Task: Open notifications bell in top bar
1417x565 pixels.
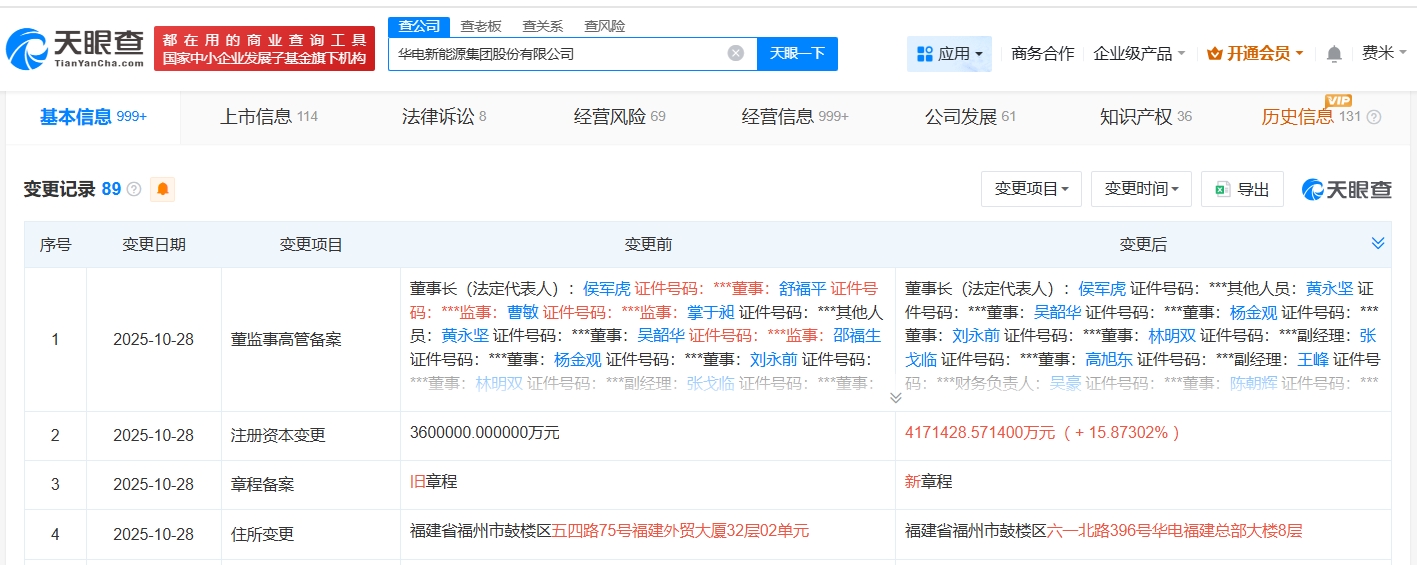Action: click(x=1334, y=54)
